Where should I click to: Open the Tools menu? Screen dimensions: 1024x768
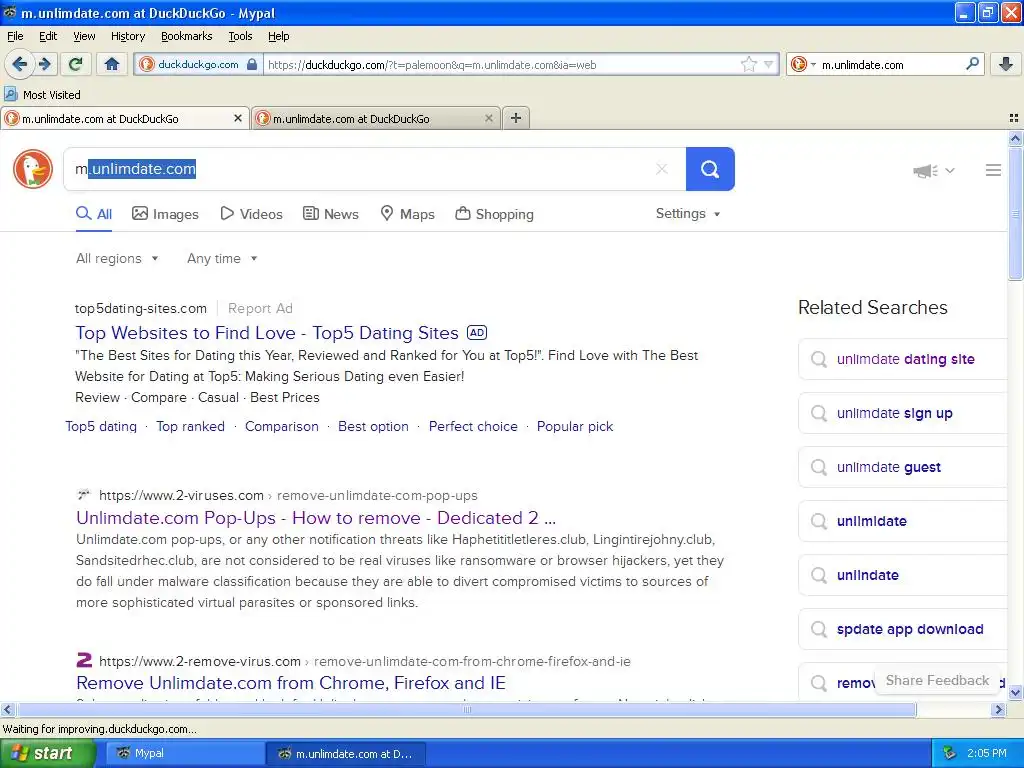(x=240, y=36)
